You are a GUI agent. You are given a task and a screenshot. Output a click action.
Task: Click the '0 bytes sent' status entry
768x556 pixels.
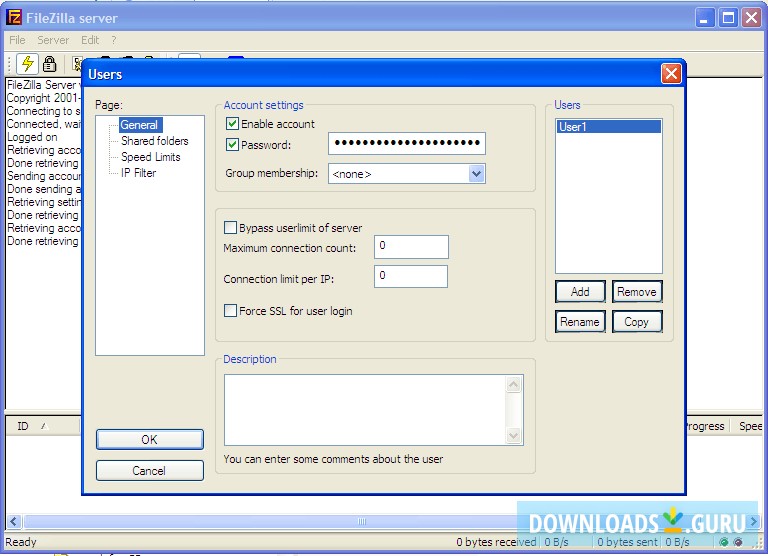(627, 542)
